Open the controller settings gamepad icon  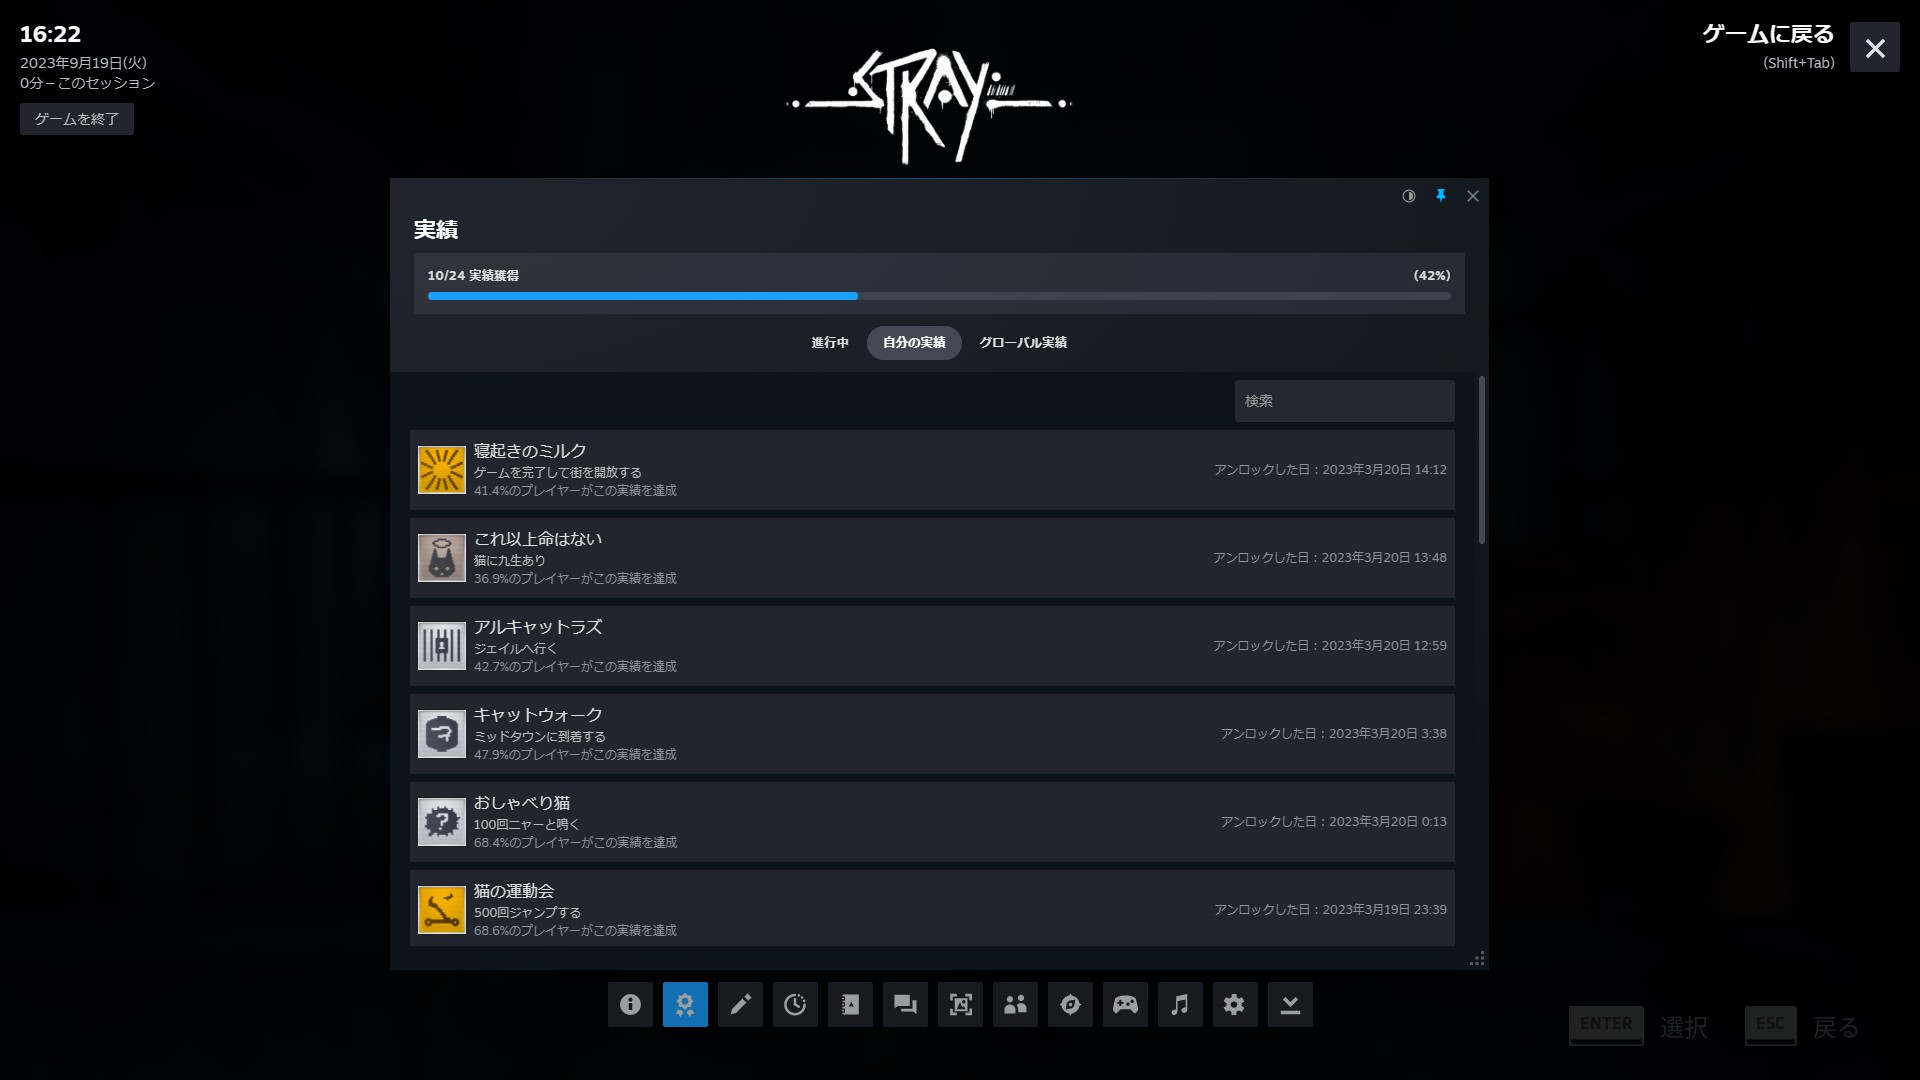point(1125,1004)
